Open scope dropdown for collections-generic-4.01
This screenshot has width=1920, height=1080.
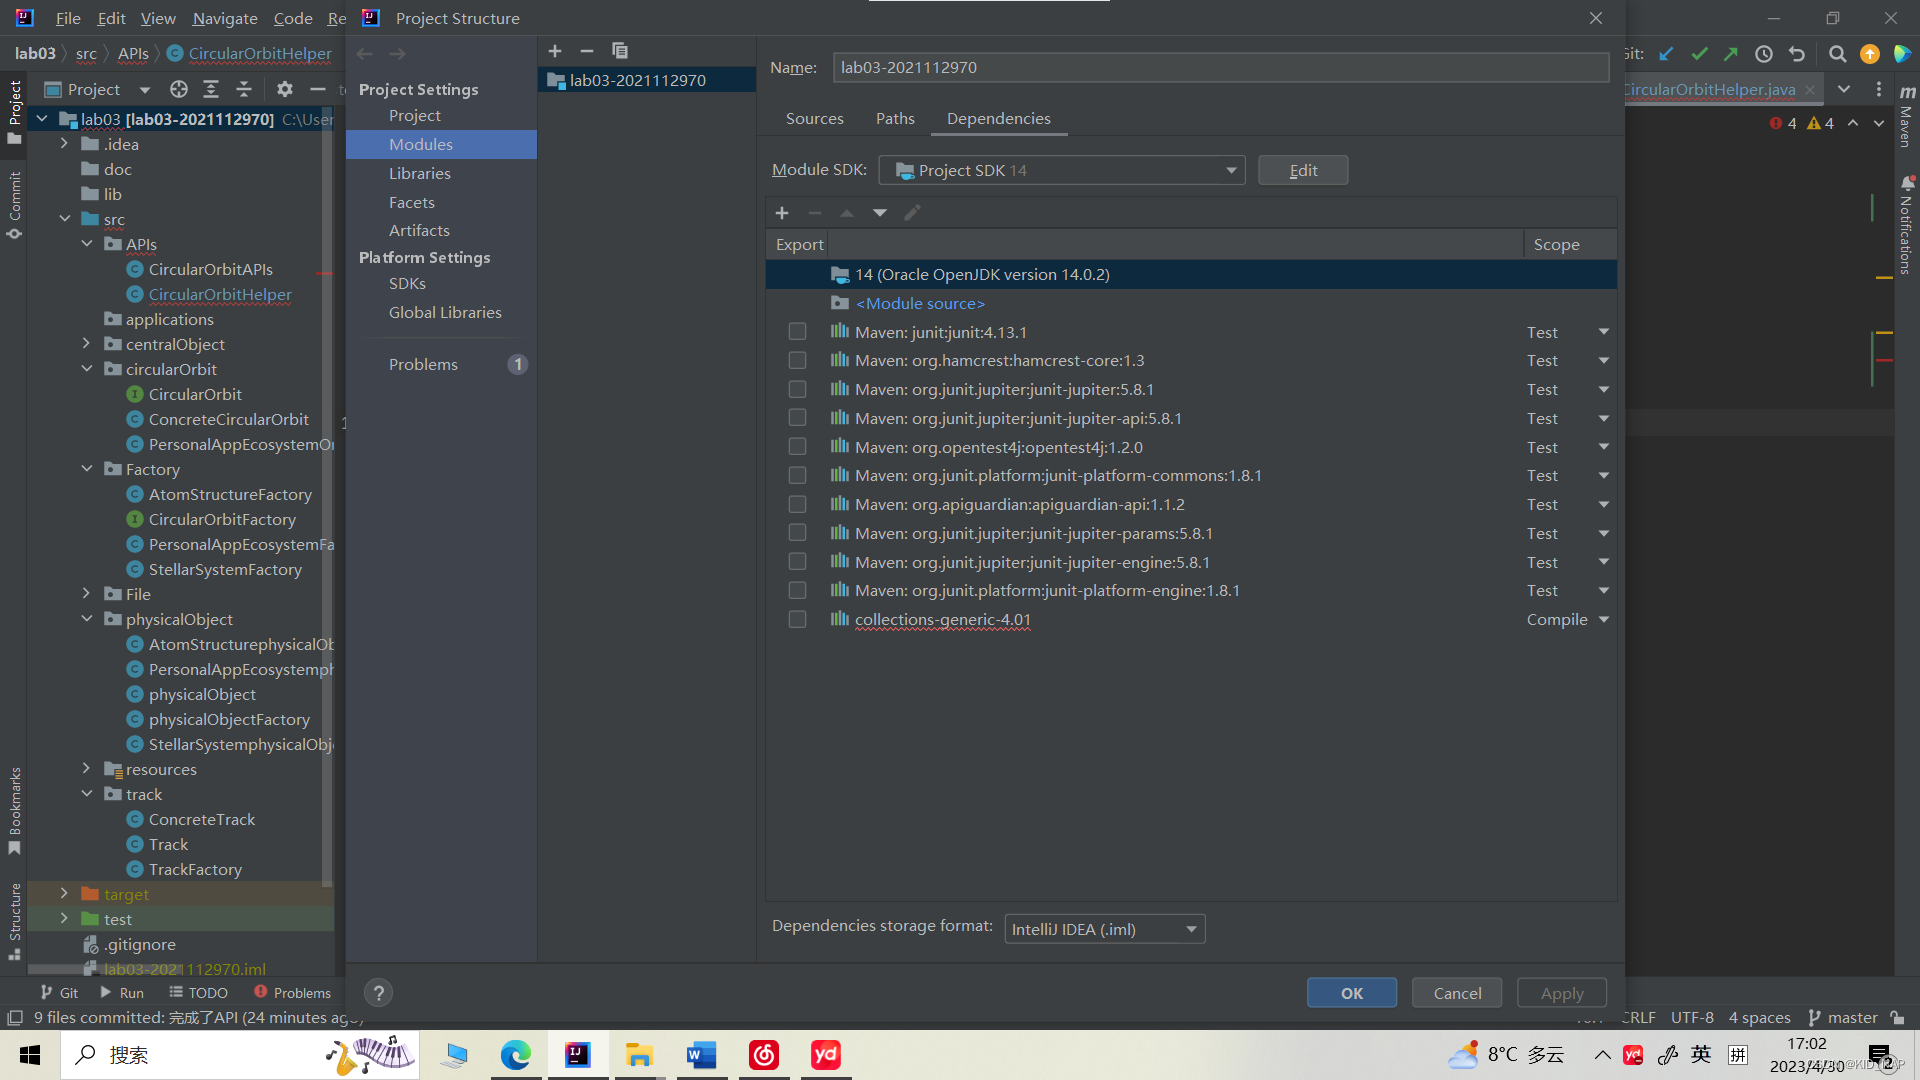pos(1604,620)
